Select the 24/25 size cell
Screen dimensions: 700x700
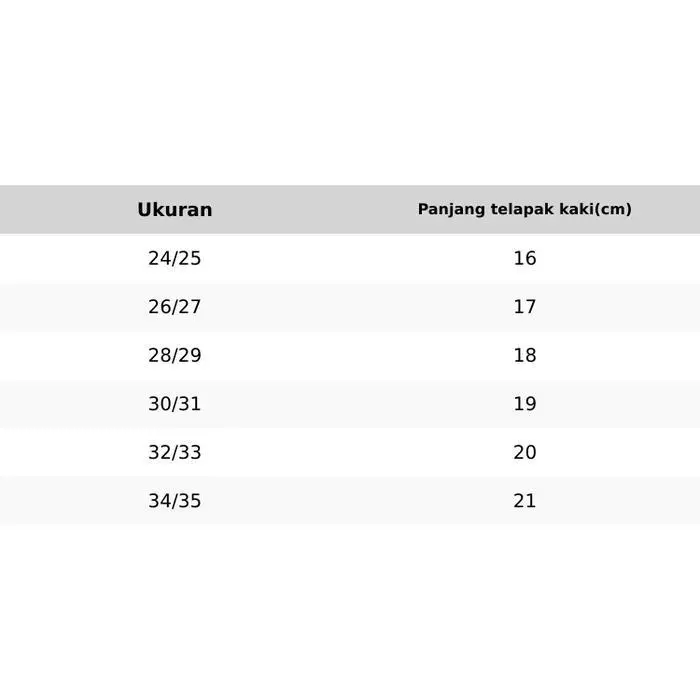click(x=175, y=258)
